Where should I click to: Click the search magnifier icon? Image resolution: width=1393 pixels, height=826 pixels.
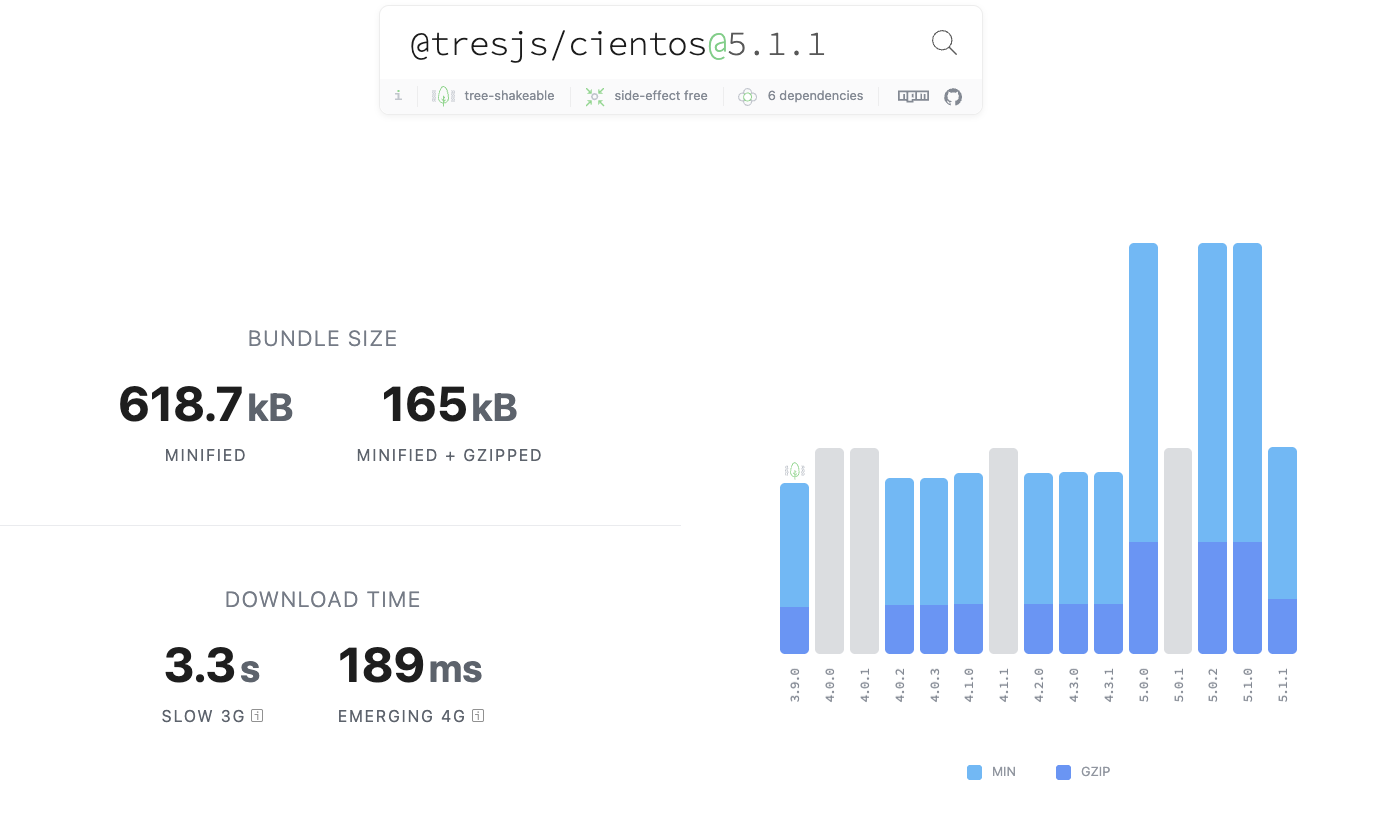coord(943,43)
